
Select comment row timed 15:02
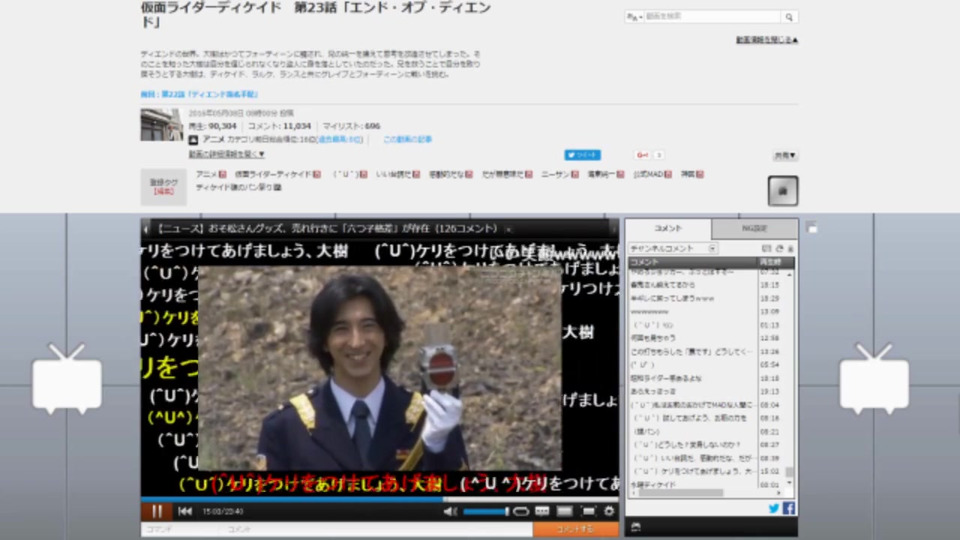[x=705, y=471]
